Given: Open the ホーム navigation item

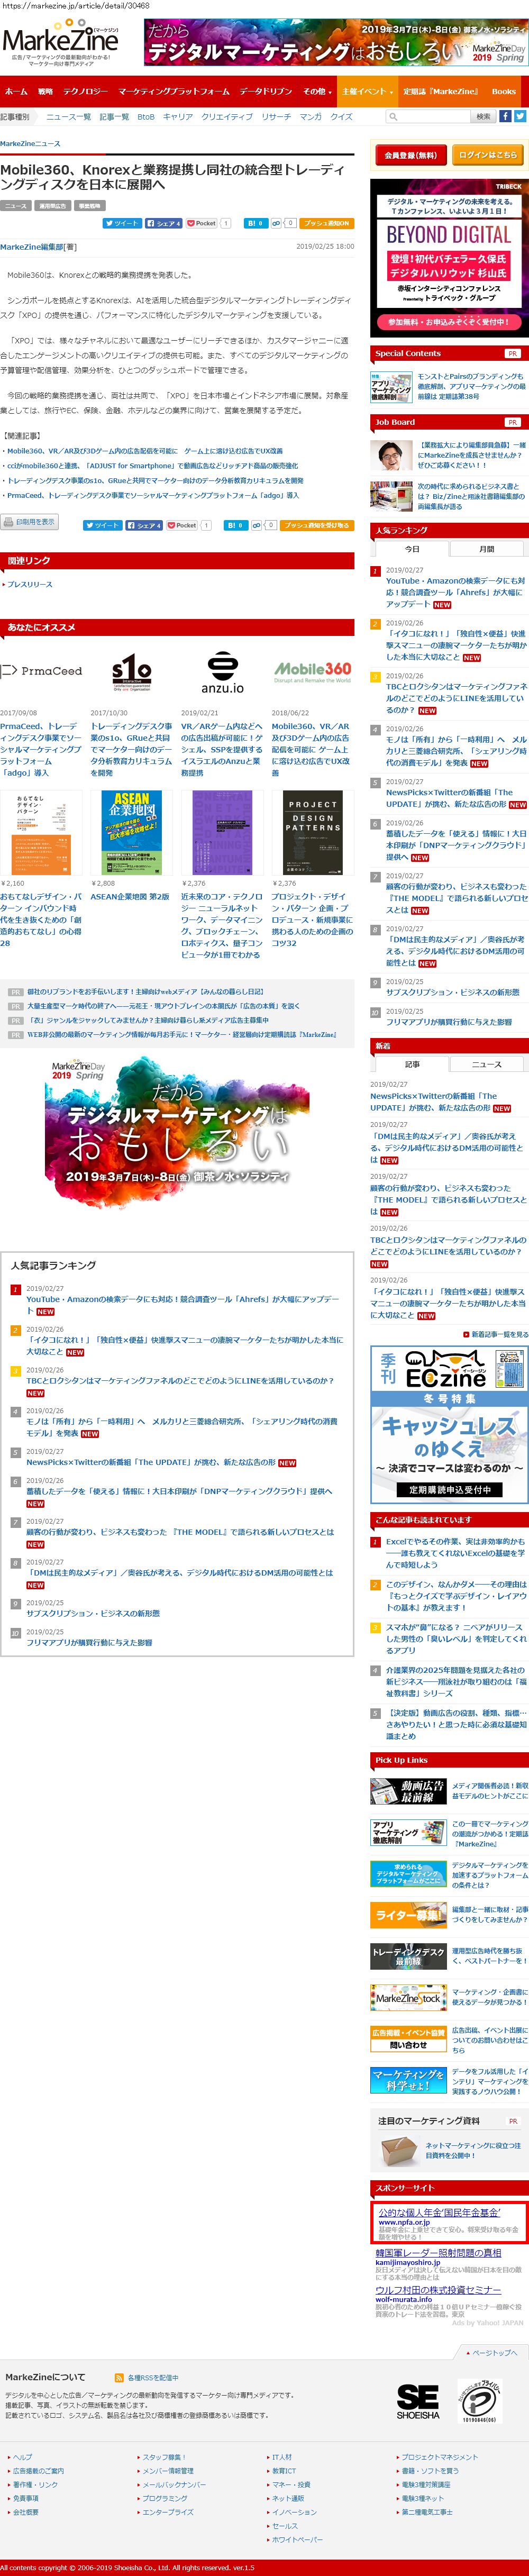Looking at the screenshot, I should pos(16,91).
